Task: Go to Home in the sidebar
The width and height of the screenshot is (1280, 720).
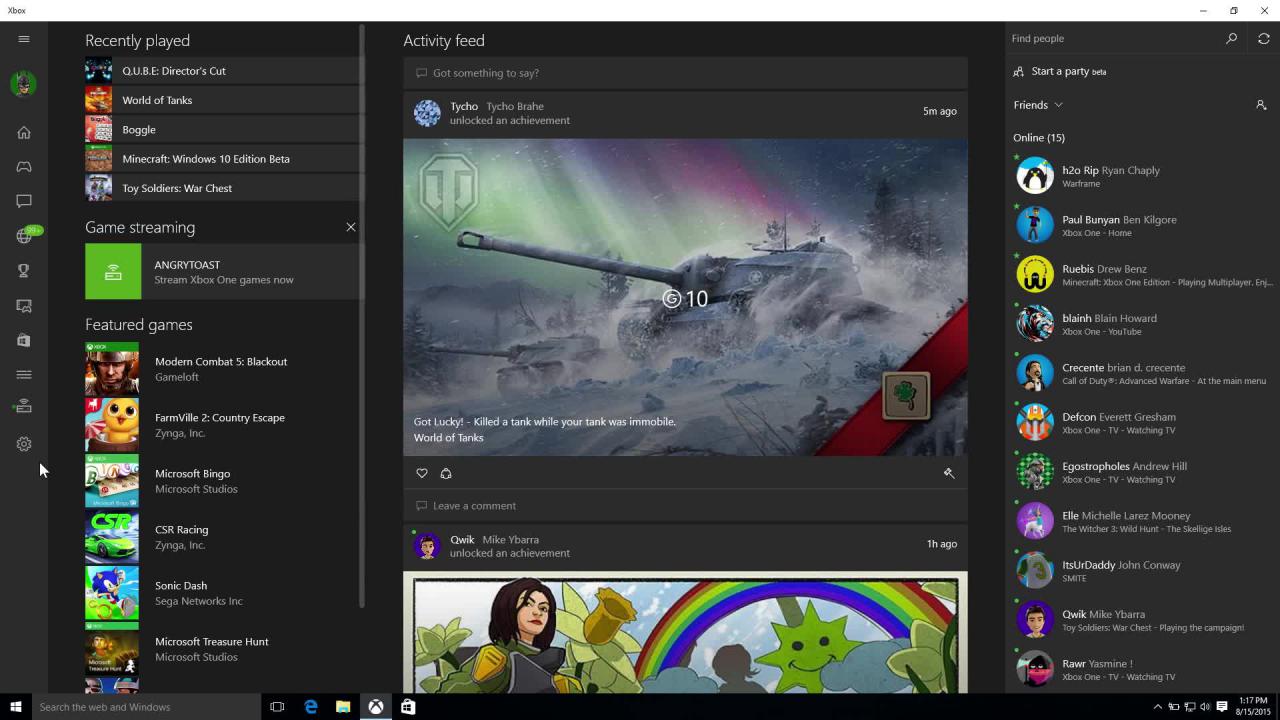Action: tap(24, 132)
